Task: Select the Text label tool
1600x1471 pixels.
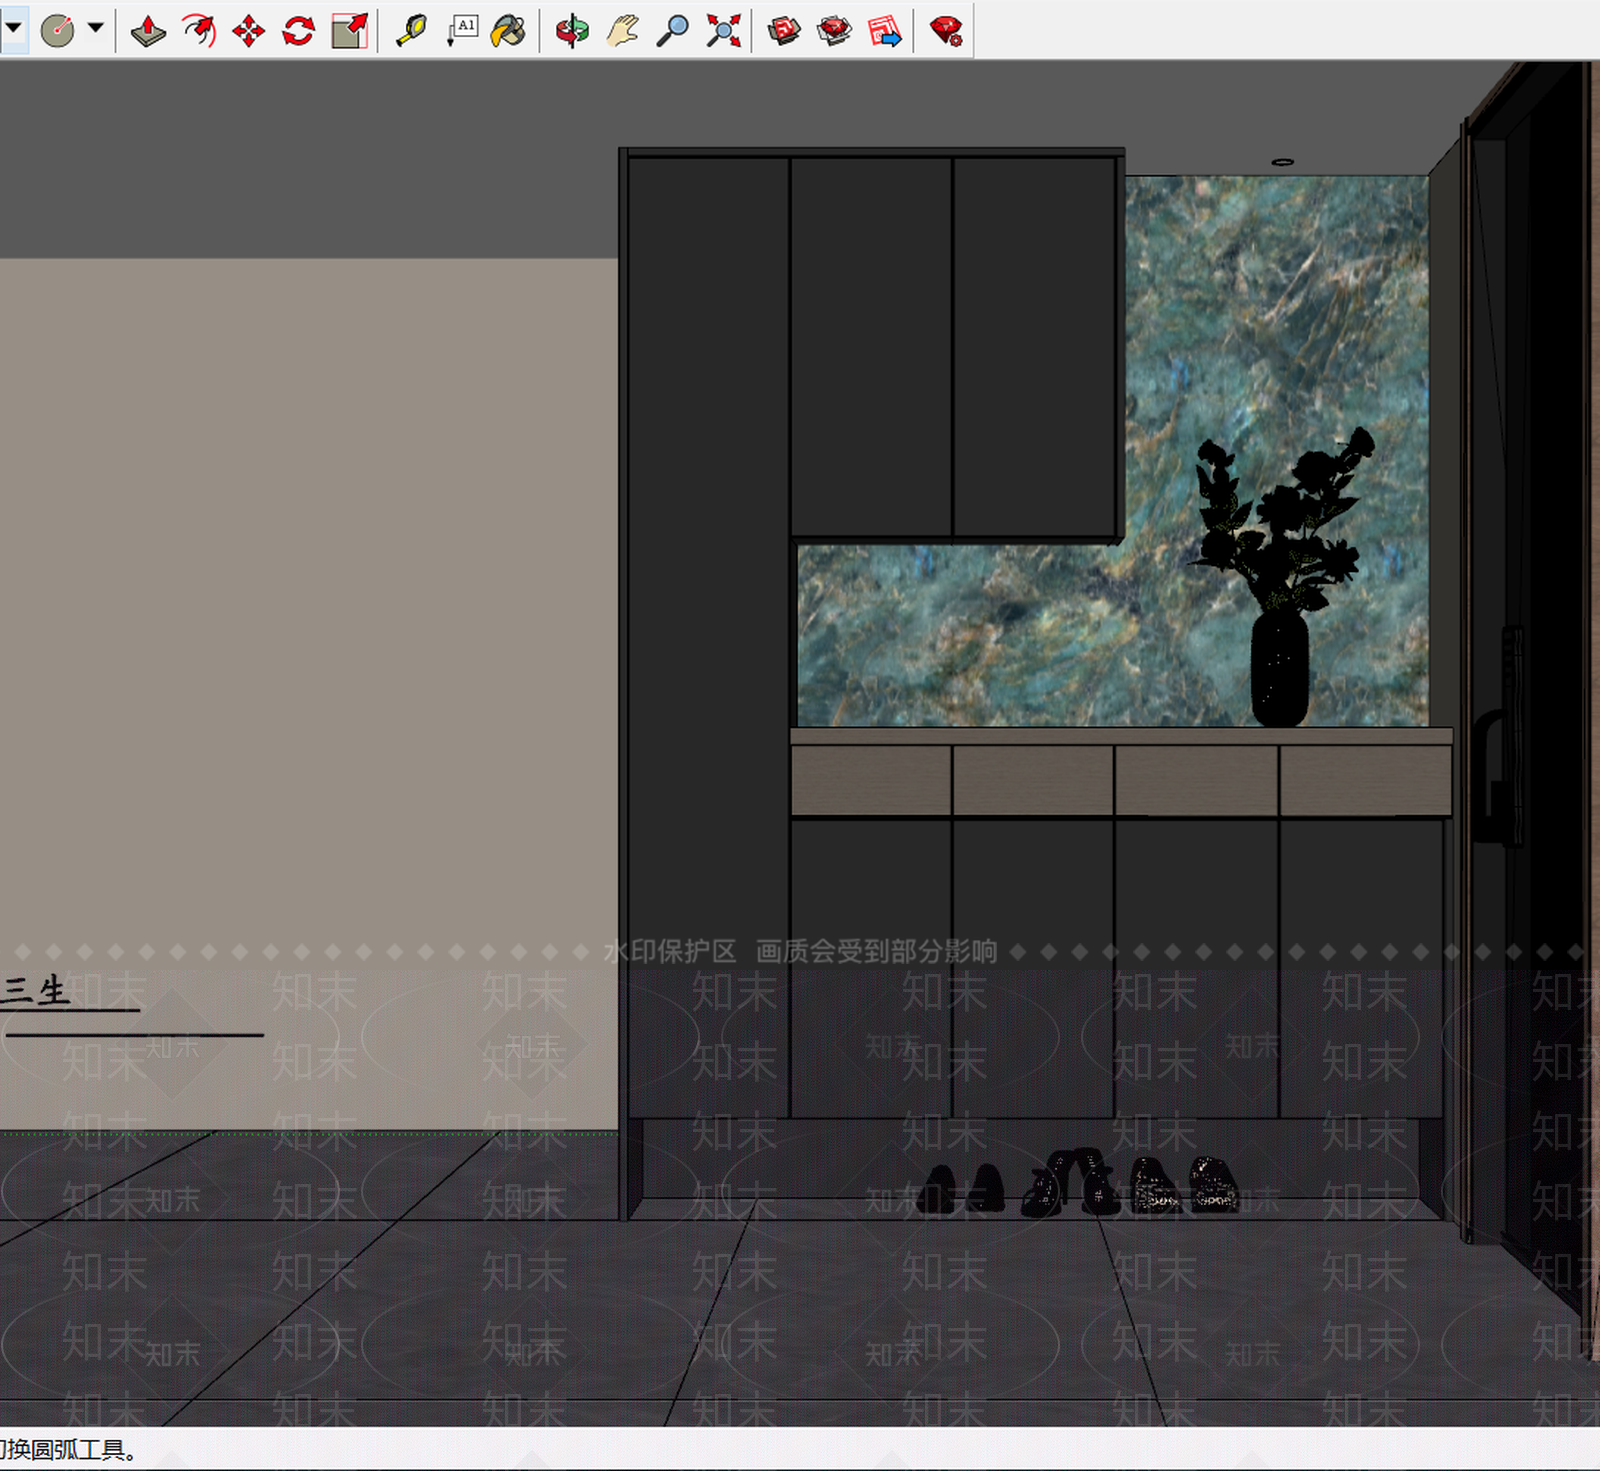Action: coord(462,31)
